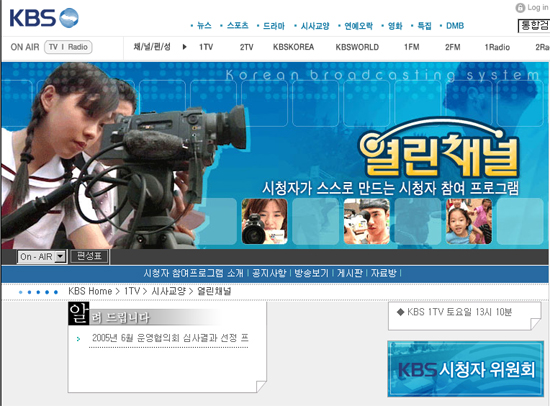Open the 드라마 menu item

(x=274, y=26)
